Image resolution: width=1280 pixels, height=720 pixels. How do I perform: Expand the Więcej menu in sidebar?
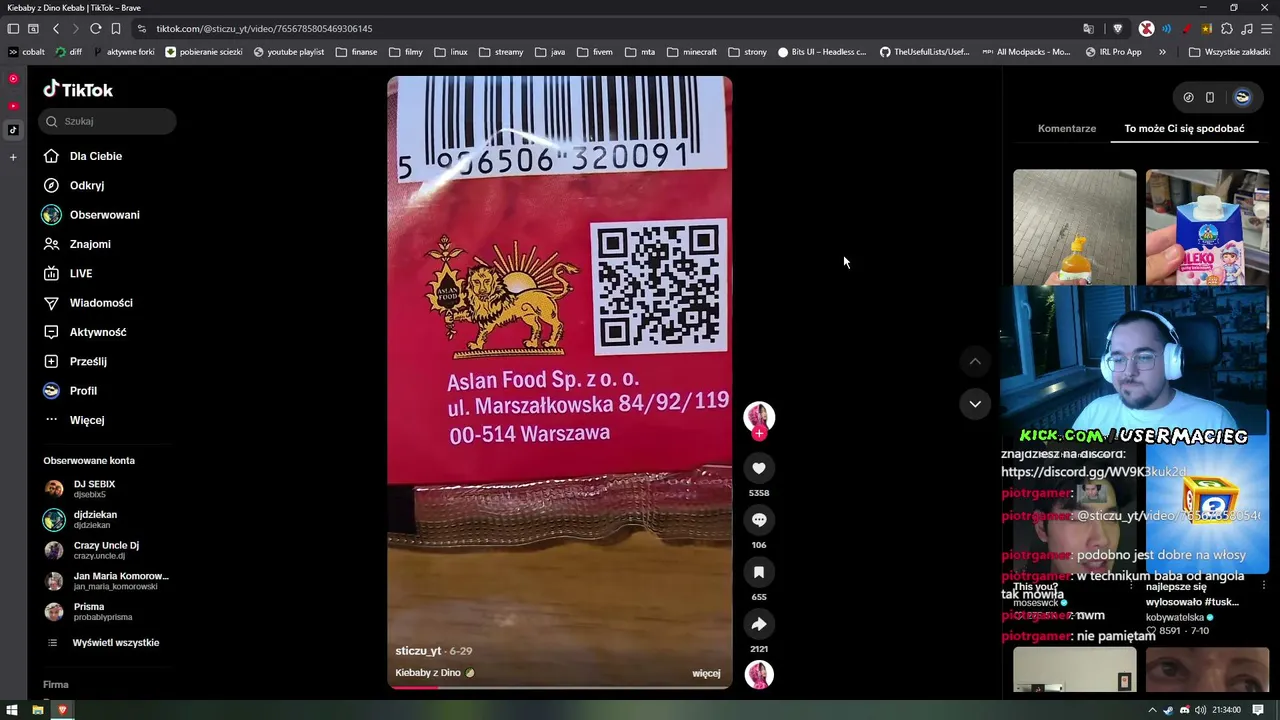[x=87, y=420]
